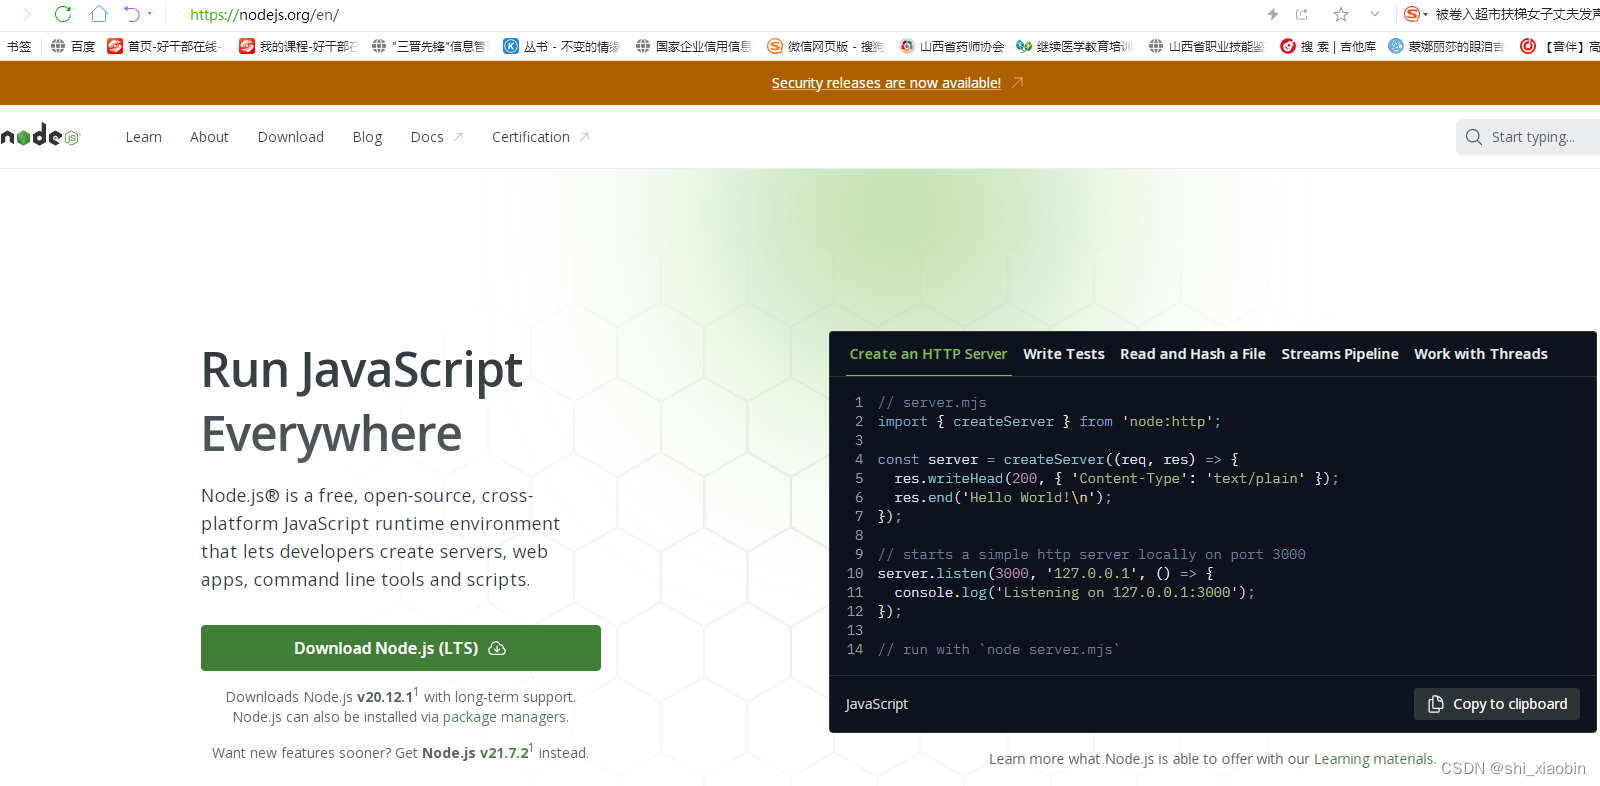The height and width of the screenshot is (786, 1600).
Task: Expand the address bar dropdown chevron
Action: (x=1375, y=14)
